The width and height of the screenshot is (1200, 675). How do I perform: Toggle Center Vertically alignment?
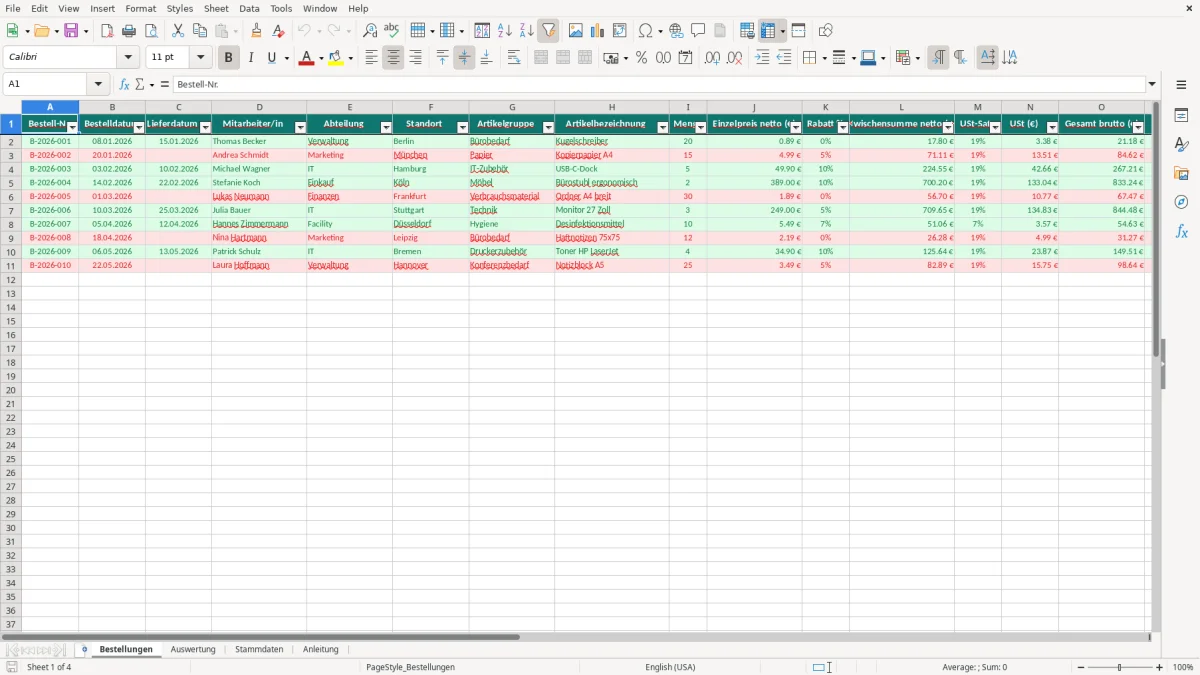click(464, 58)
